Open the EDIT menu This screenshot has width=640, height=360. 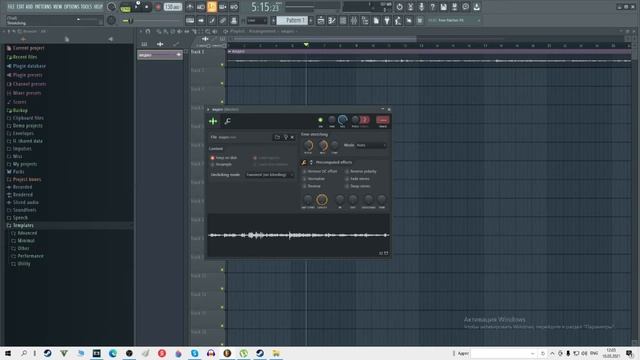tap(20, 7)
